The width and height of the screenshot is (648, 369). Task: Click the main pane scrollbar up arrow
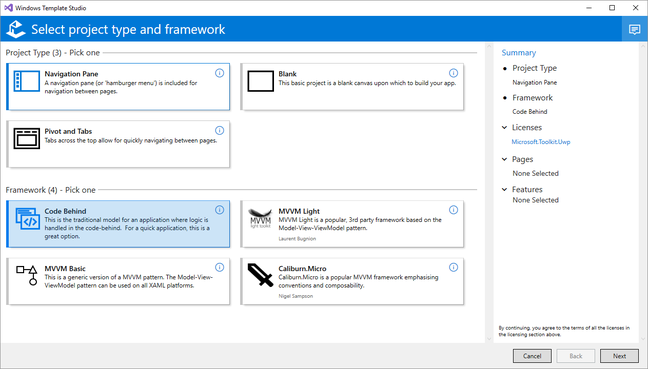point(489,45)
